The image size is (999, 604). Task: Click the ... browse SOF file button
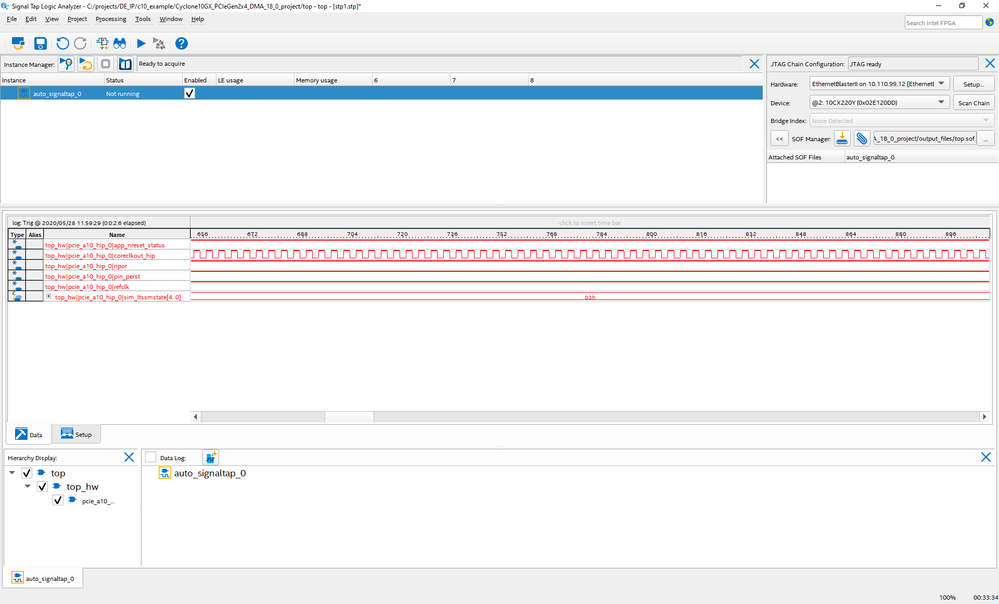click(x=986, y=138)
